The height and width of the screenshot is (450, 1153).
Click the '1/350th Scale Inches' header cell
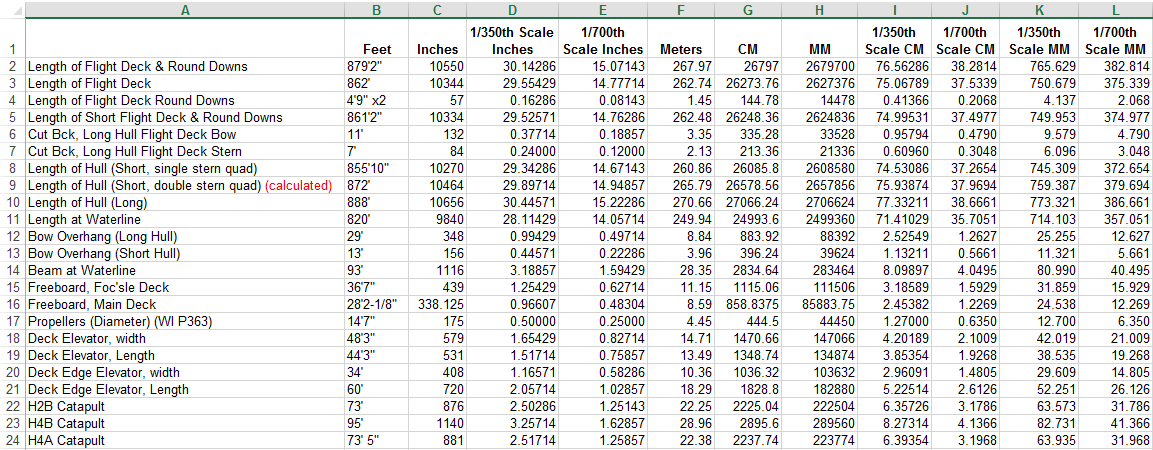[513, 38]
